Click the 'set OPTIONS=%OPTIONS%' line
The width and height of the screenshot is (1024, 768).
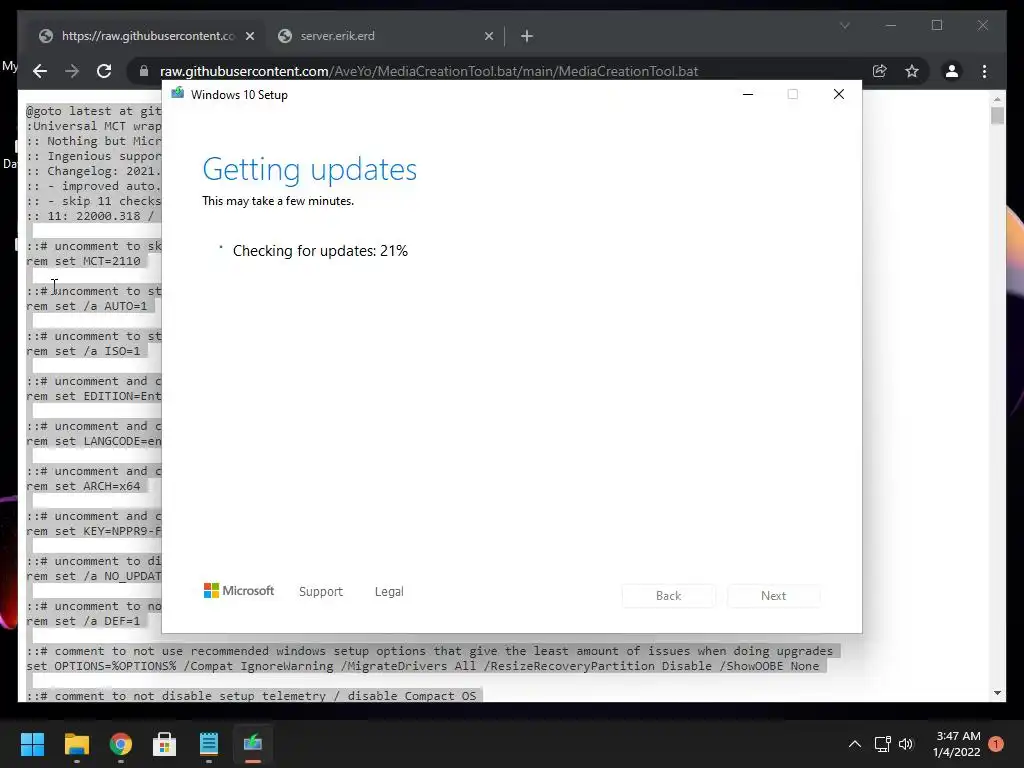point(423,666)
